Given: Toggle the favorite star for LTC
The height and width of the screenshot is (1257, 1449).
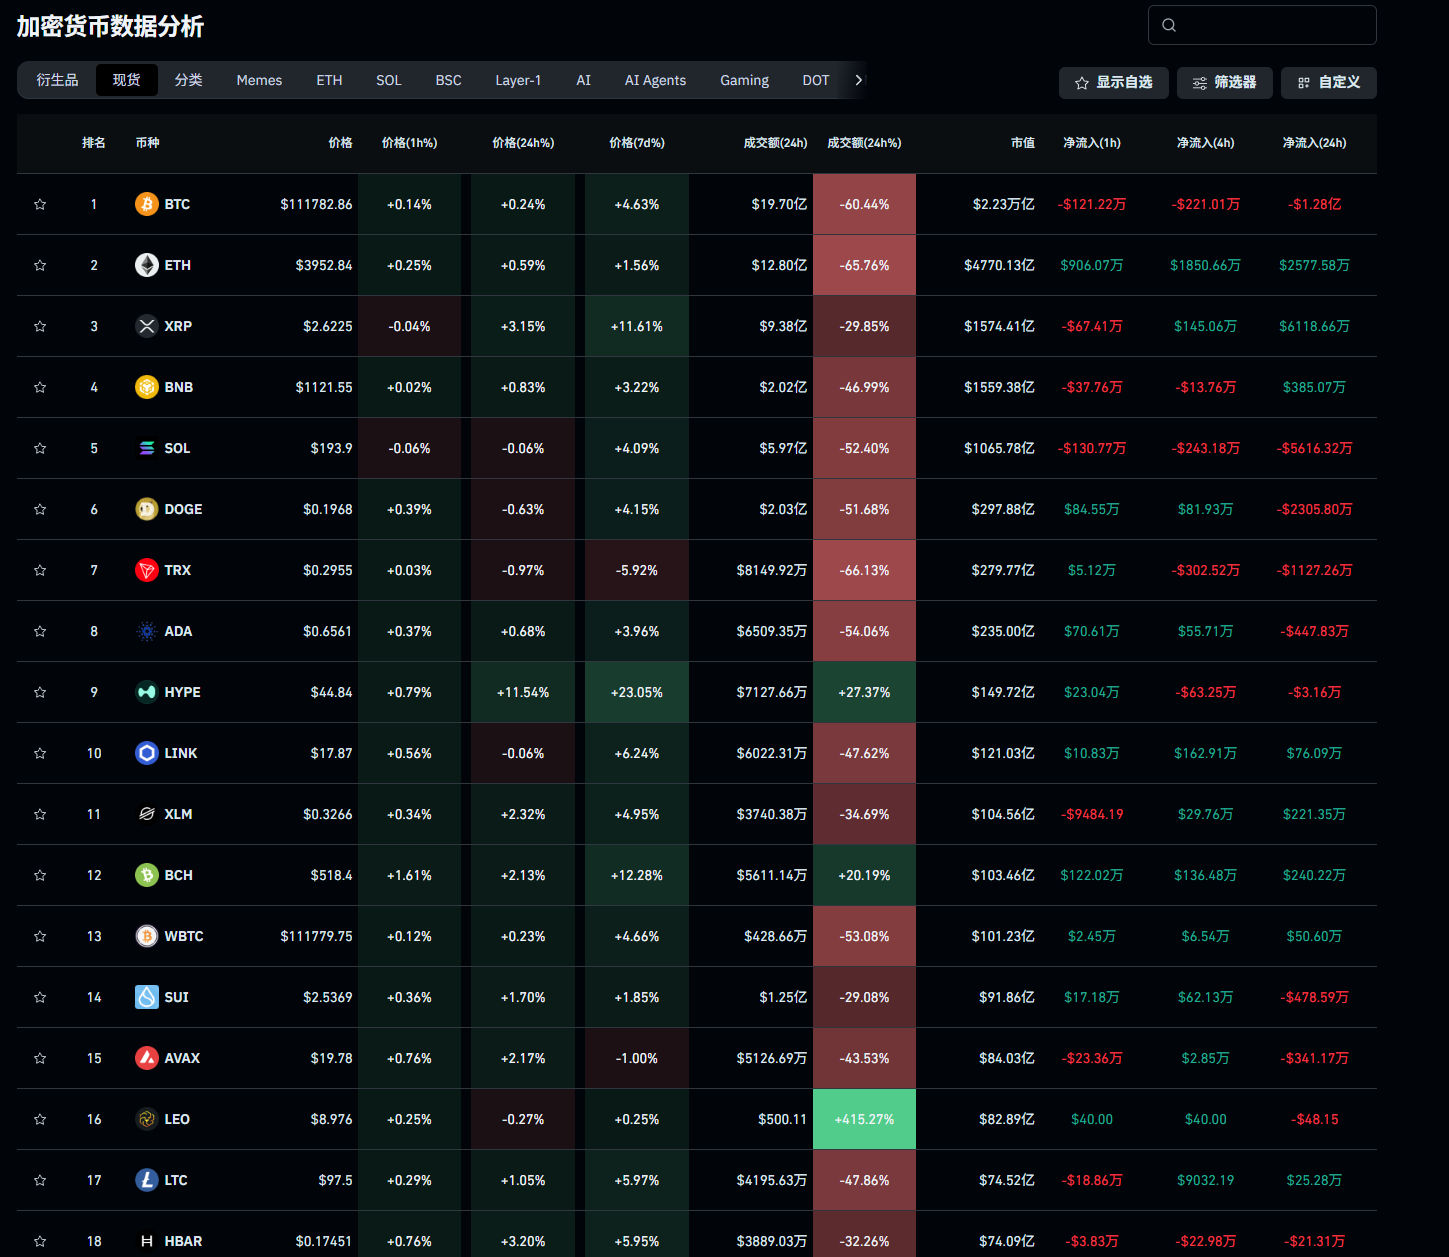Looking at the screenshot, I should pyautogui.click(x=40, y=1180).
